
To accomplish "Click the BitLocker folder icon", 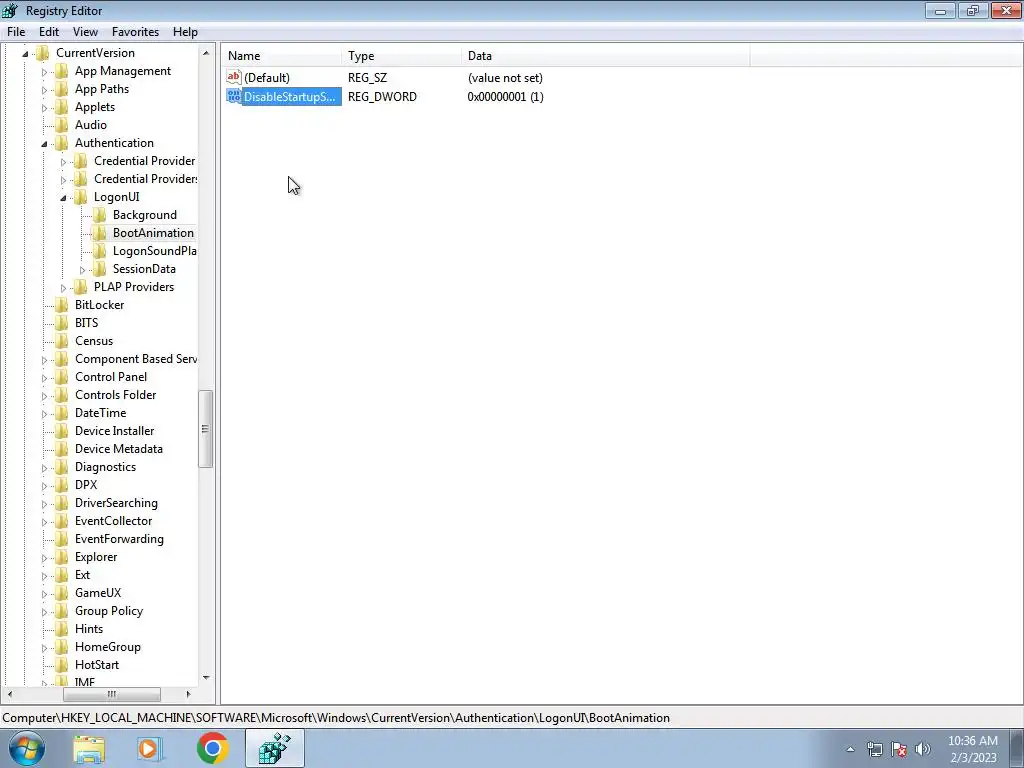I will (61, 305).
